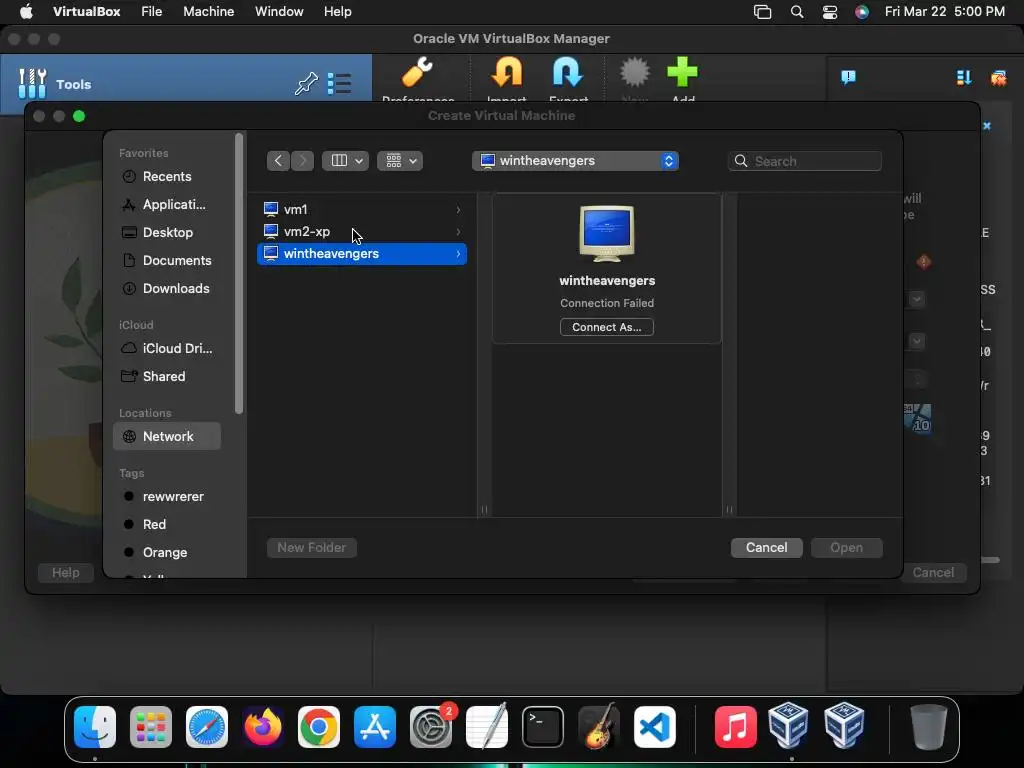The width and height of the screenshot is (1024, 768).
Task: Open Desktop in the sidebar
Action: pyautogui.click(x=167, y=232)
